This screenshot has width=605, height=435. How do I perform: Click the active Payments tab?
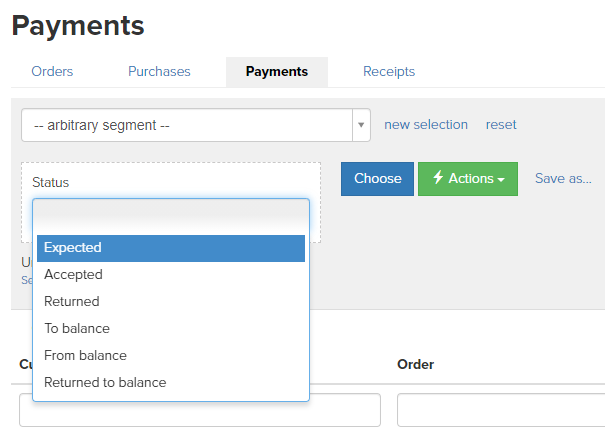pyautogui.click(x=277, y=72)
